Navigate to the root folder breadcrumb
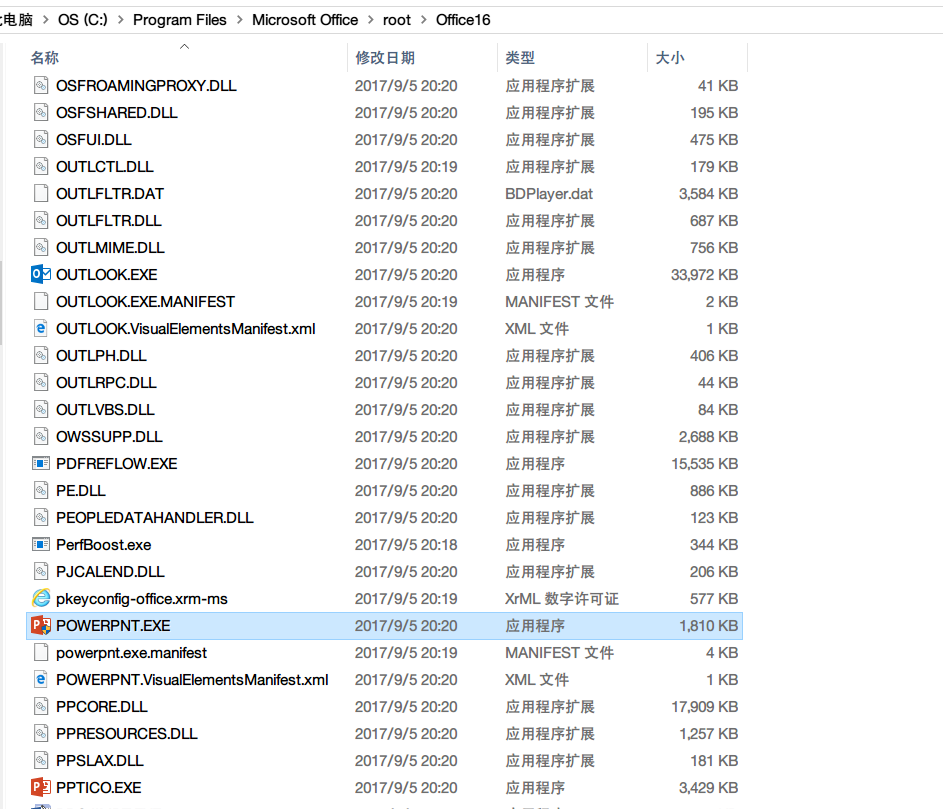The height and width of the screenshot is (809, 943). click(397, 20)
